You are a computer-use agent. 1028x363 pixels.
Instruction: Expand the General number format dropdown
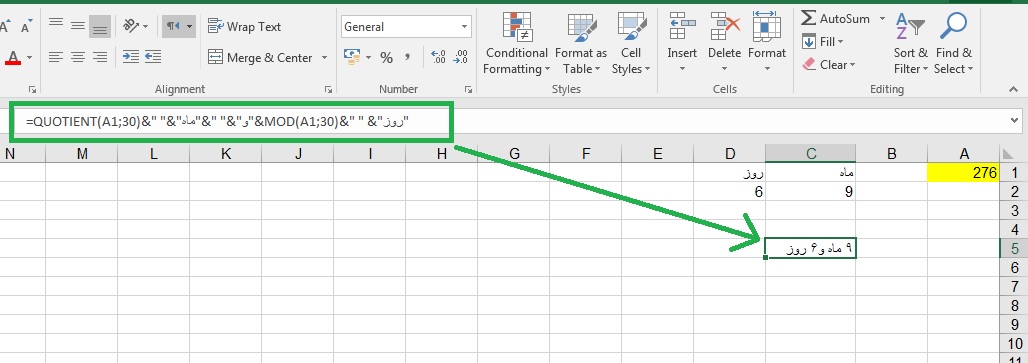click(465, 27)
